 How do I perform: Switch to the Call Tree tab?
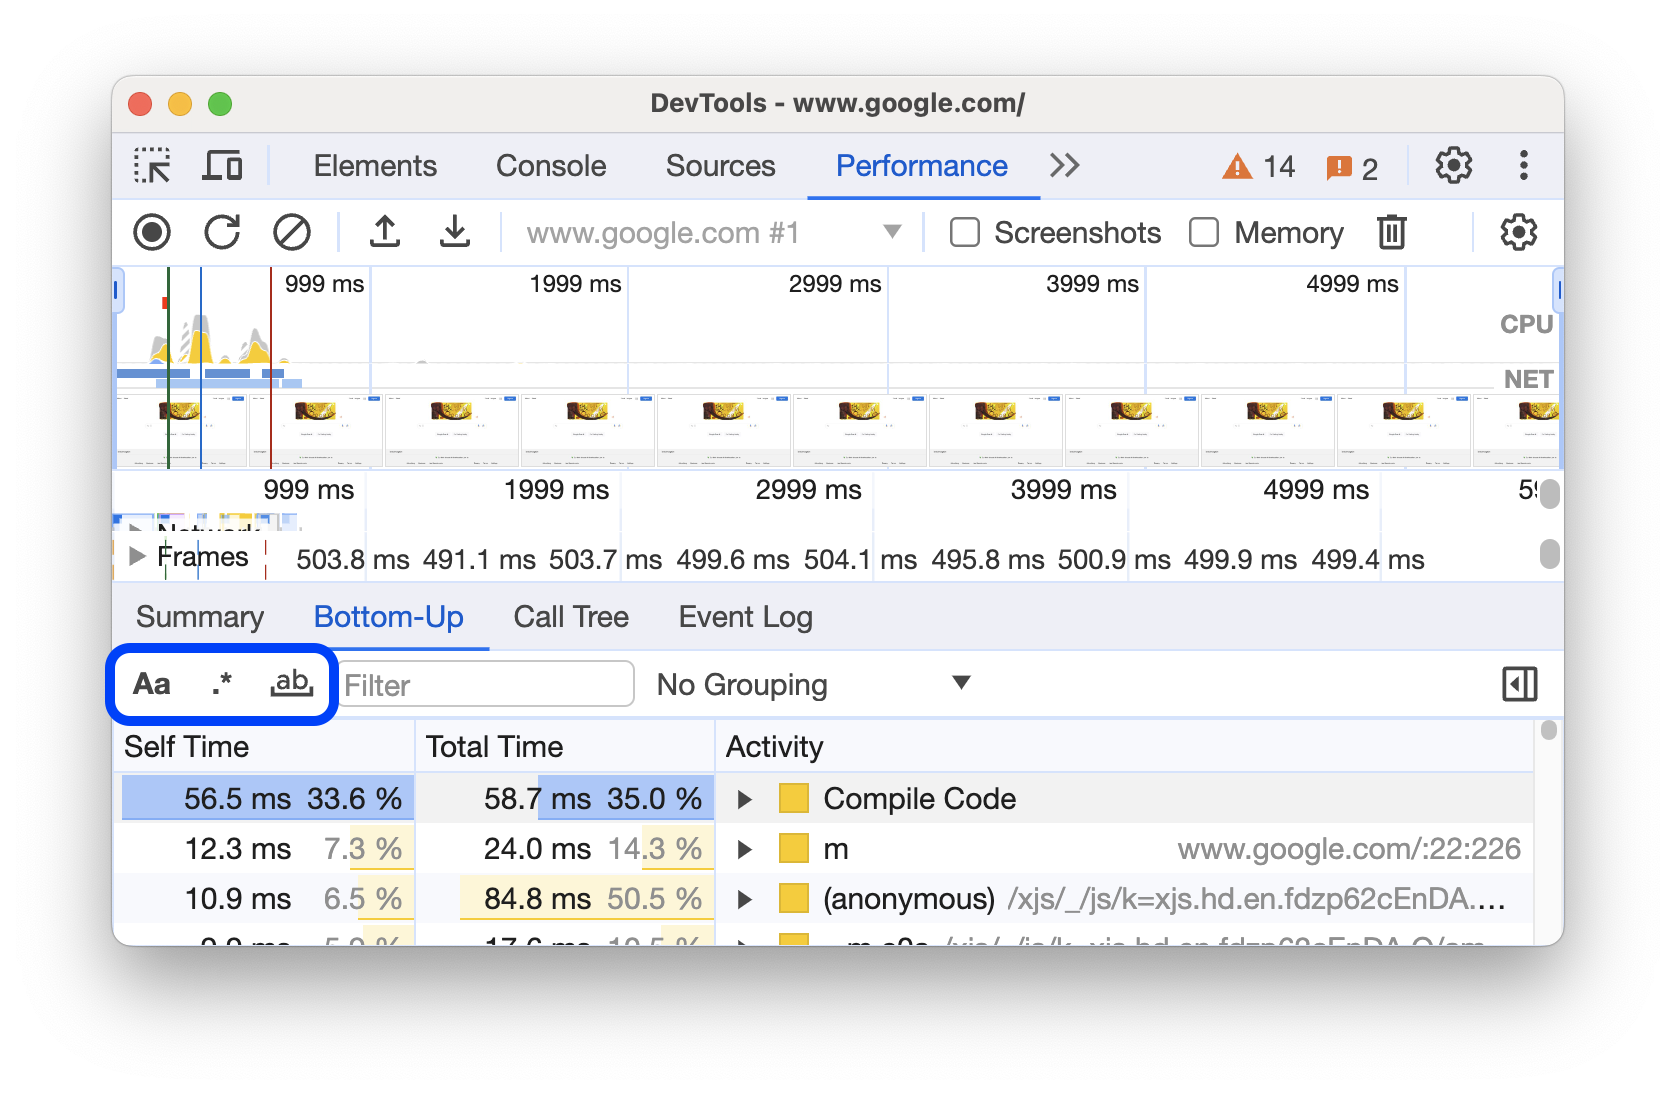[570, 617]
